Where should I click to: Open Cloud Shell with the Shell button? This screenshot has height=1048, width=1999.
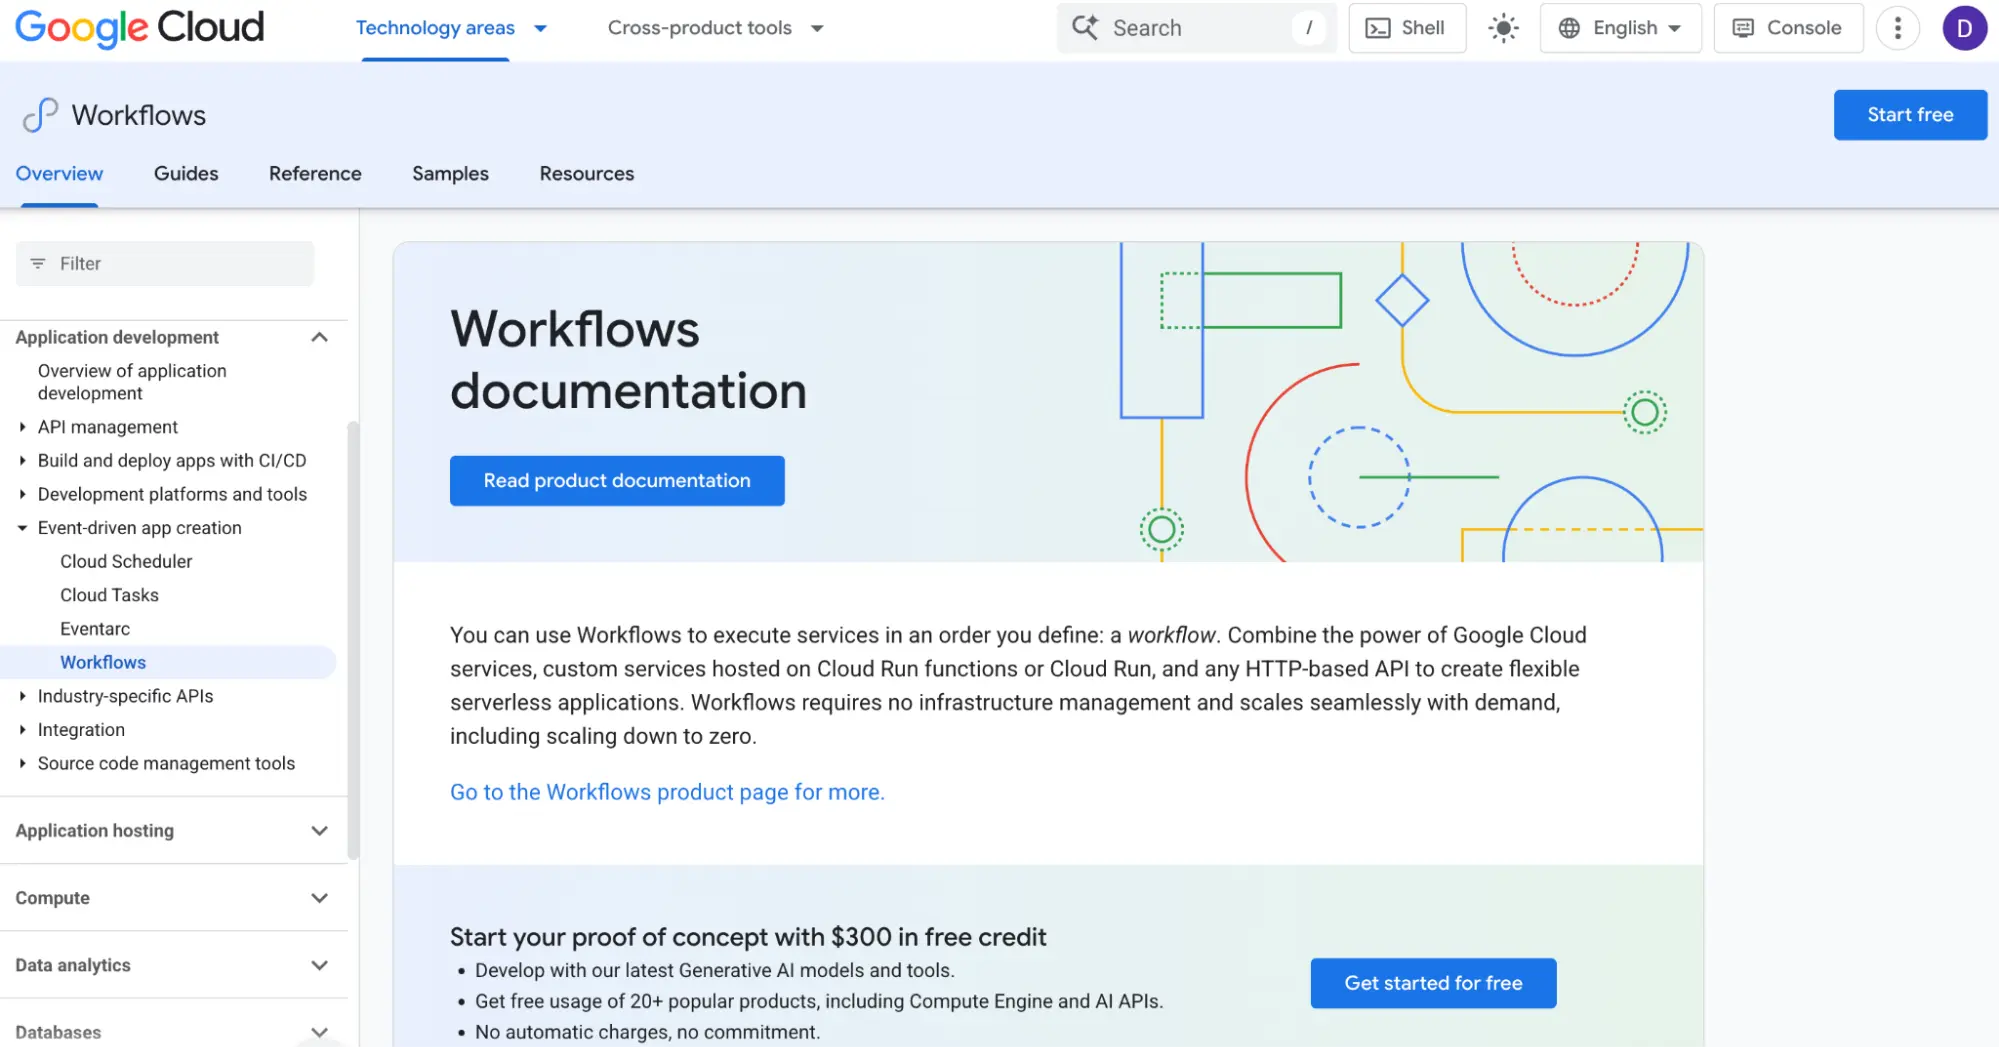[x=1407, y=28]
